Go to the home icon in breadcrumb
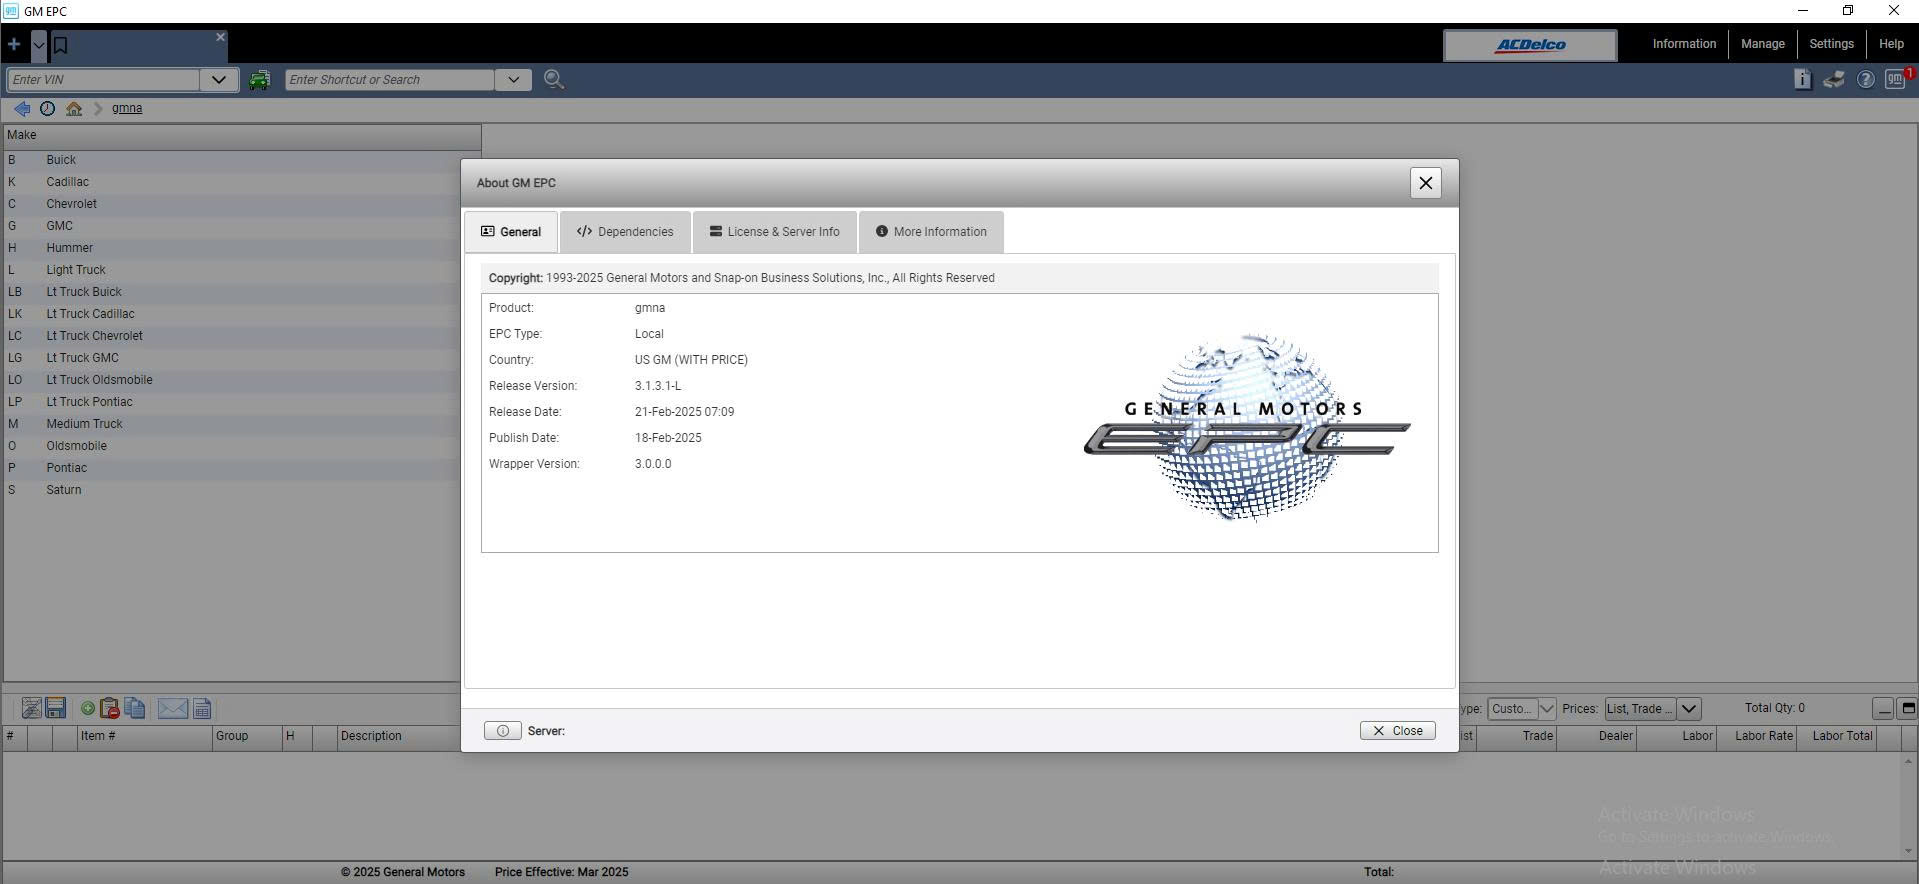 pos(74,108)
